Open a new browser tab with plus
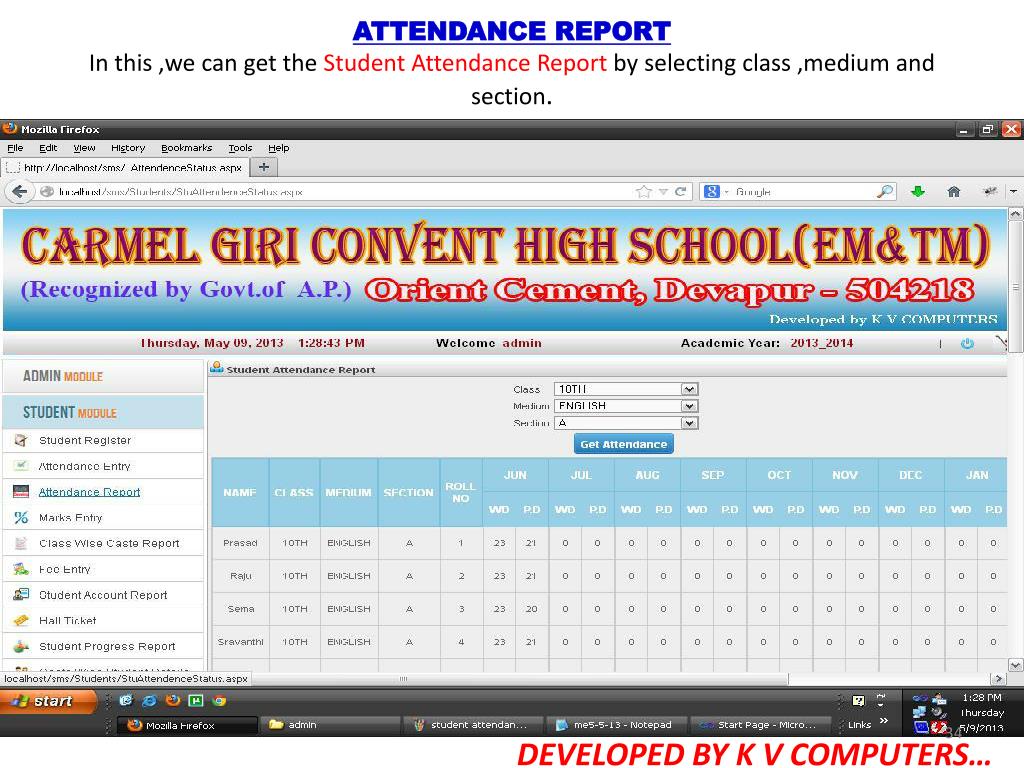 pyautogui.click(x=264, y=167)
